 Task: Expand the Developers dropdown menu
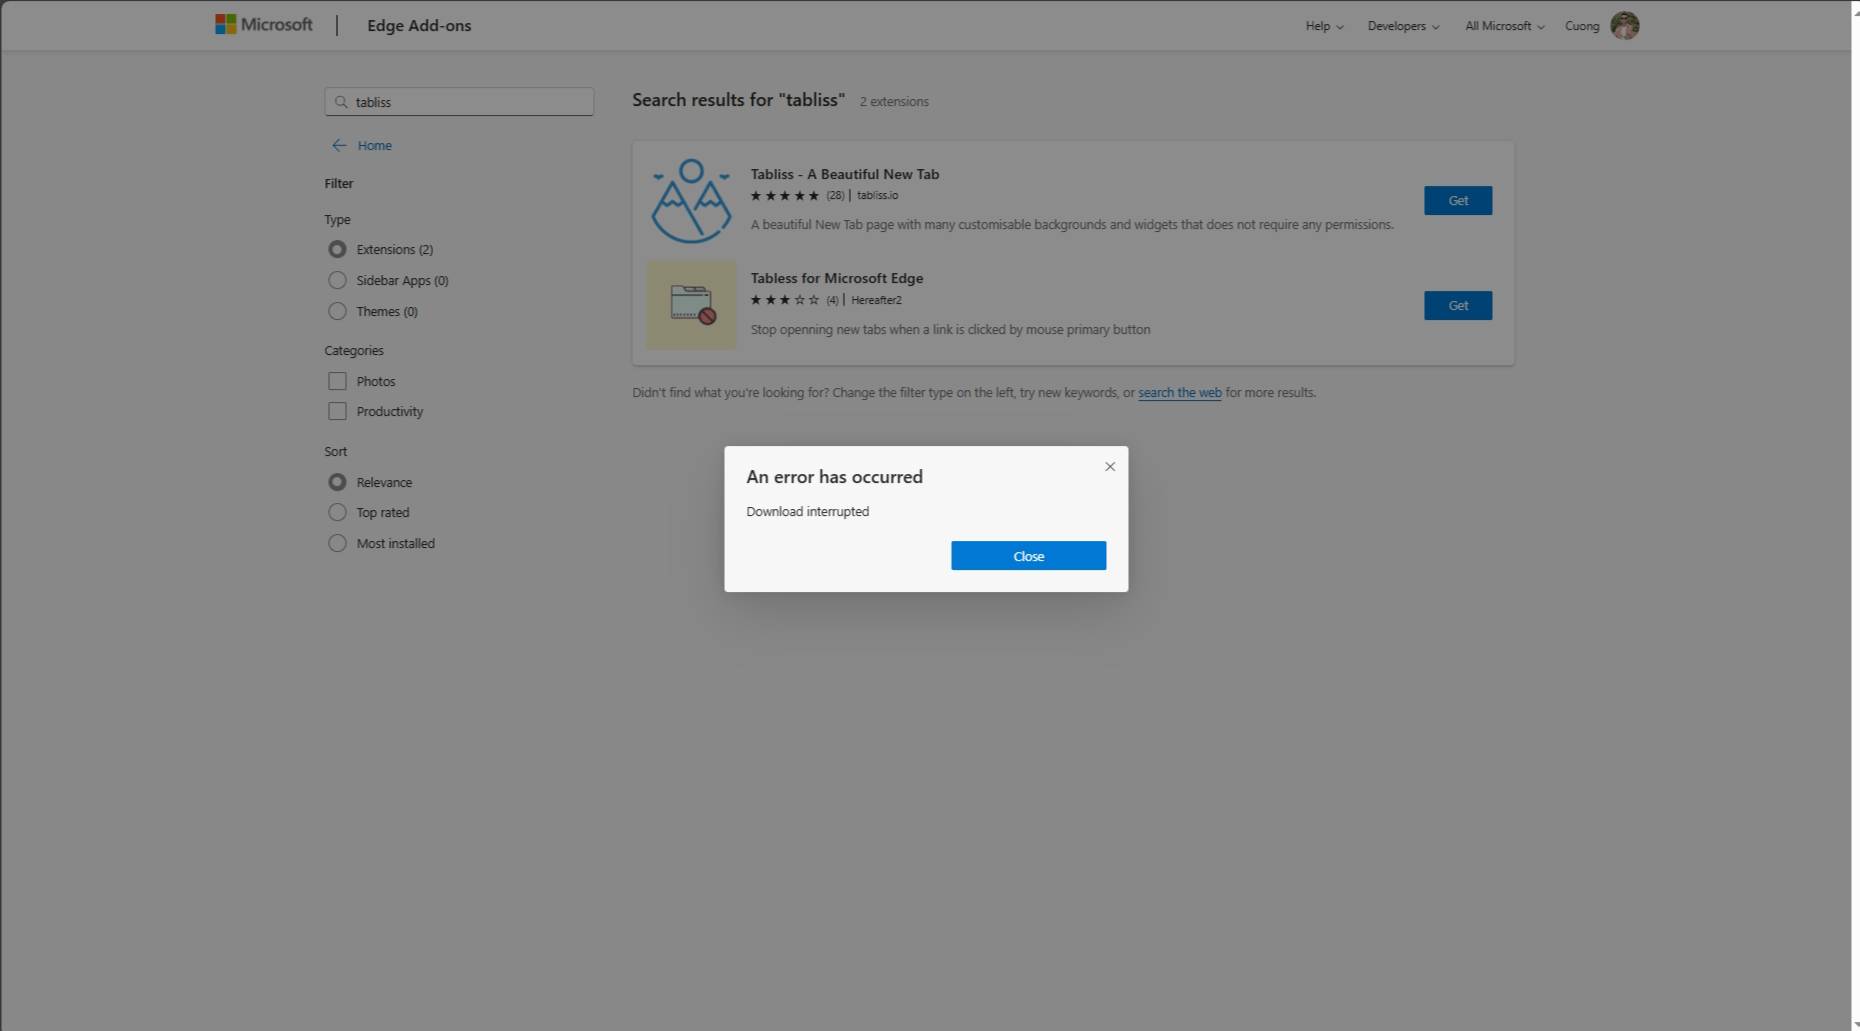1403,26
